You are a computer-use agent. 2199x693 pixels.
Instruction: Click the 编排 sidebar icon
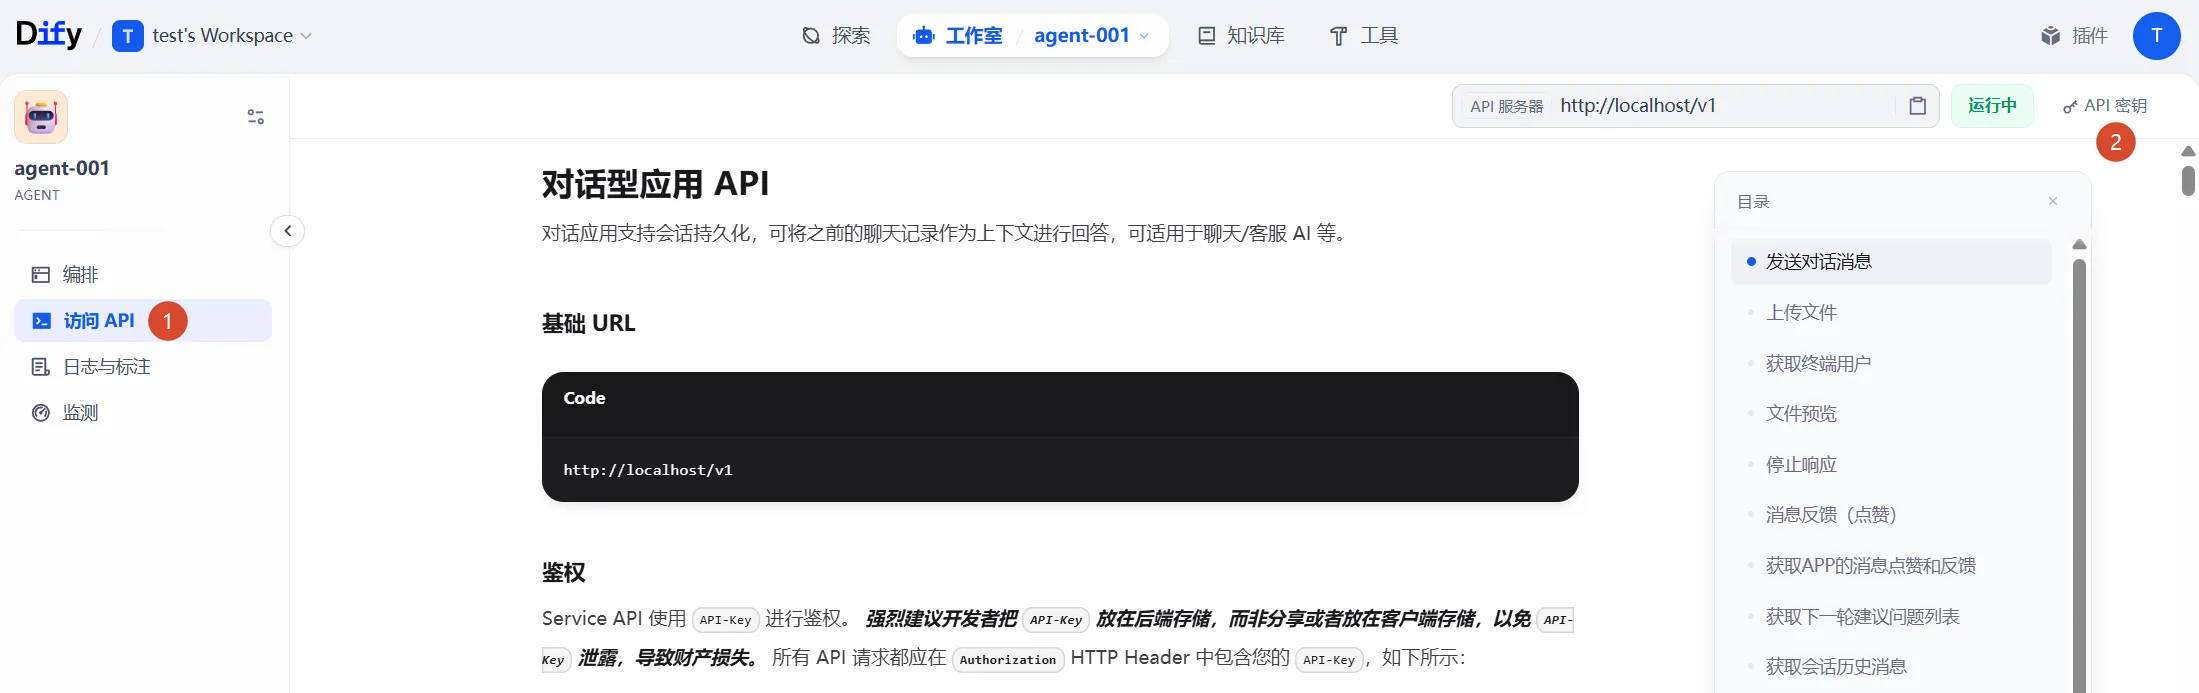pyautogui.click(x=41, y=274)
